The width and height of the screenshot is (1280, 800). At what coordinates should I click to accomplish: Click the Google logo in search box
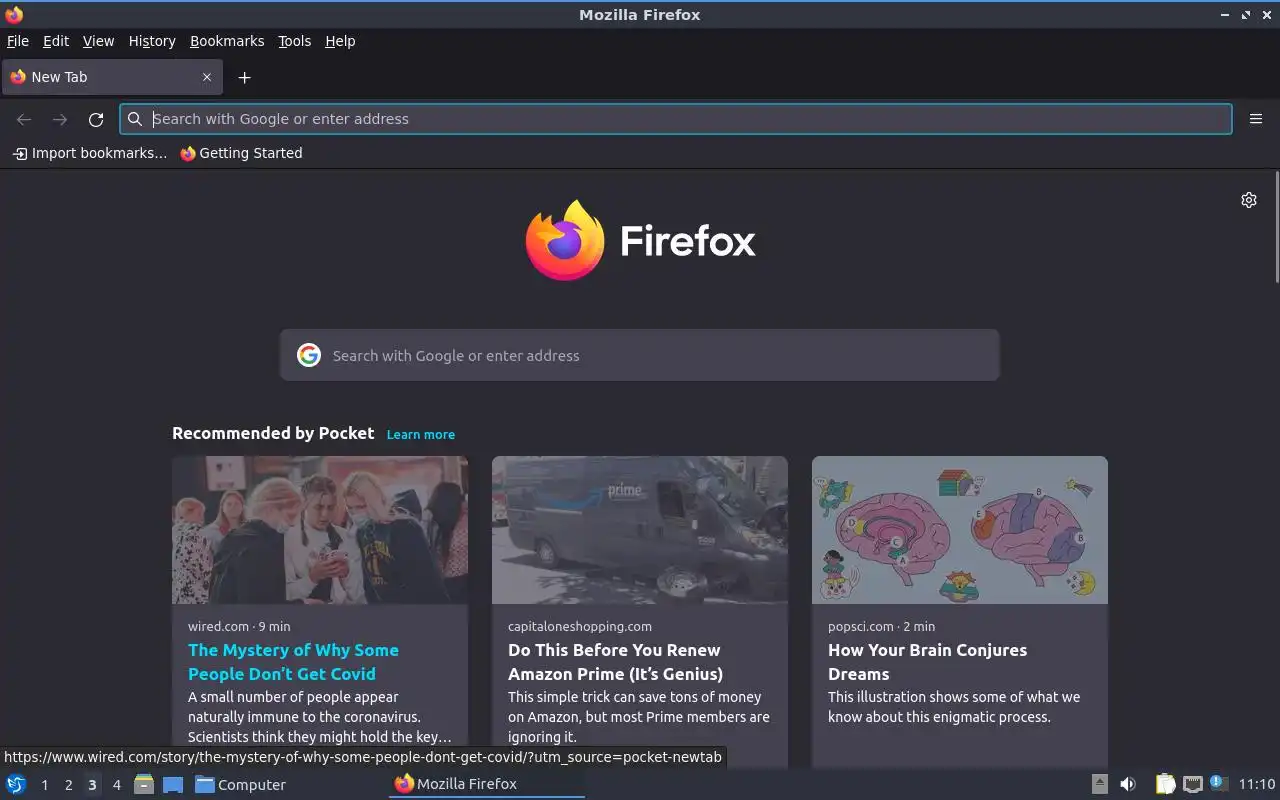coord(309,355)
